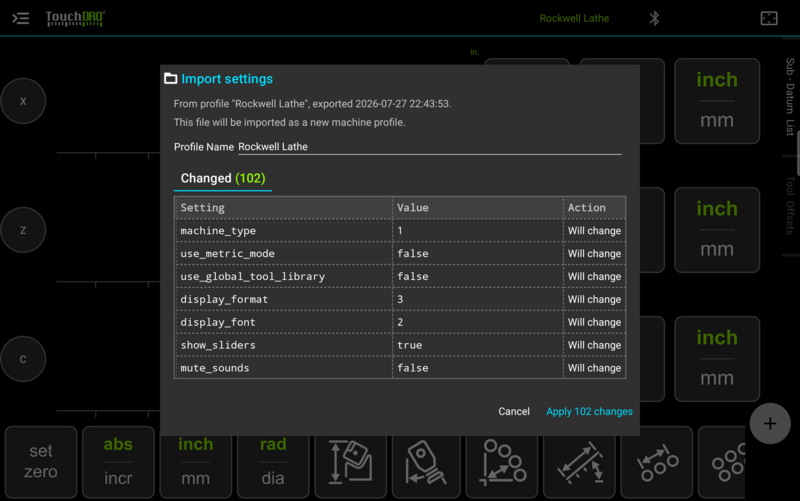Viewport: 800px width, 501px height.
Task: Apply 102 changes button
Action: point(589,411)
